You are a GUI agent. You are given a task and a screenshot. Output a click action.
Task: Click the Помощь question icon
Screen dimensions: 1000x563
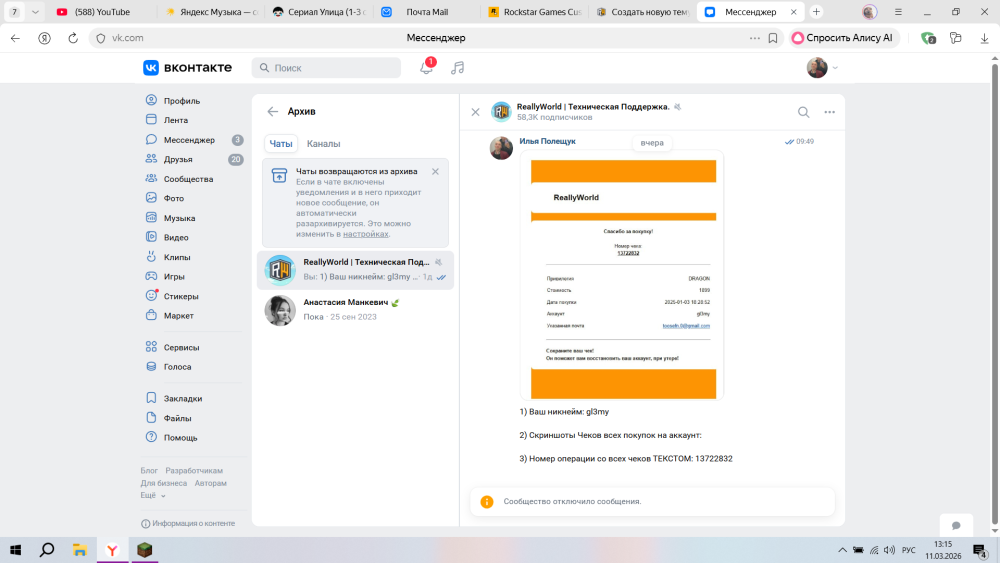pyautogui.click(x=151, y=437)
